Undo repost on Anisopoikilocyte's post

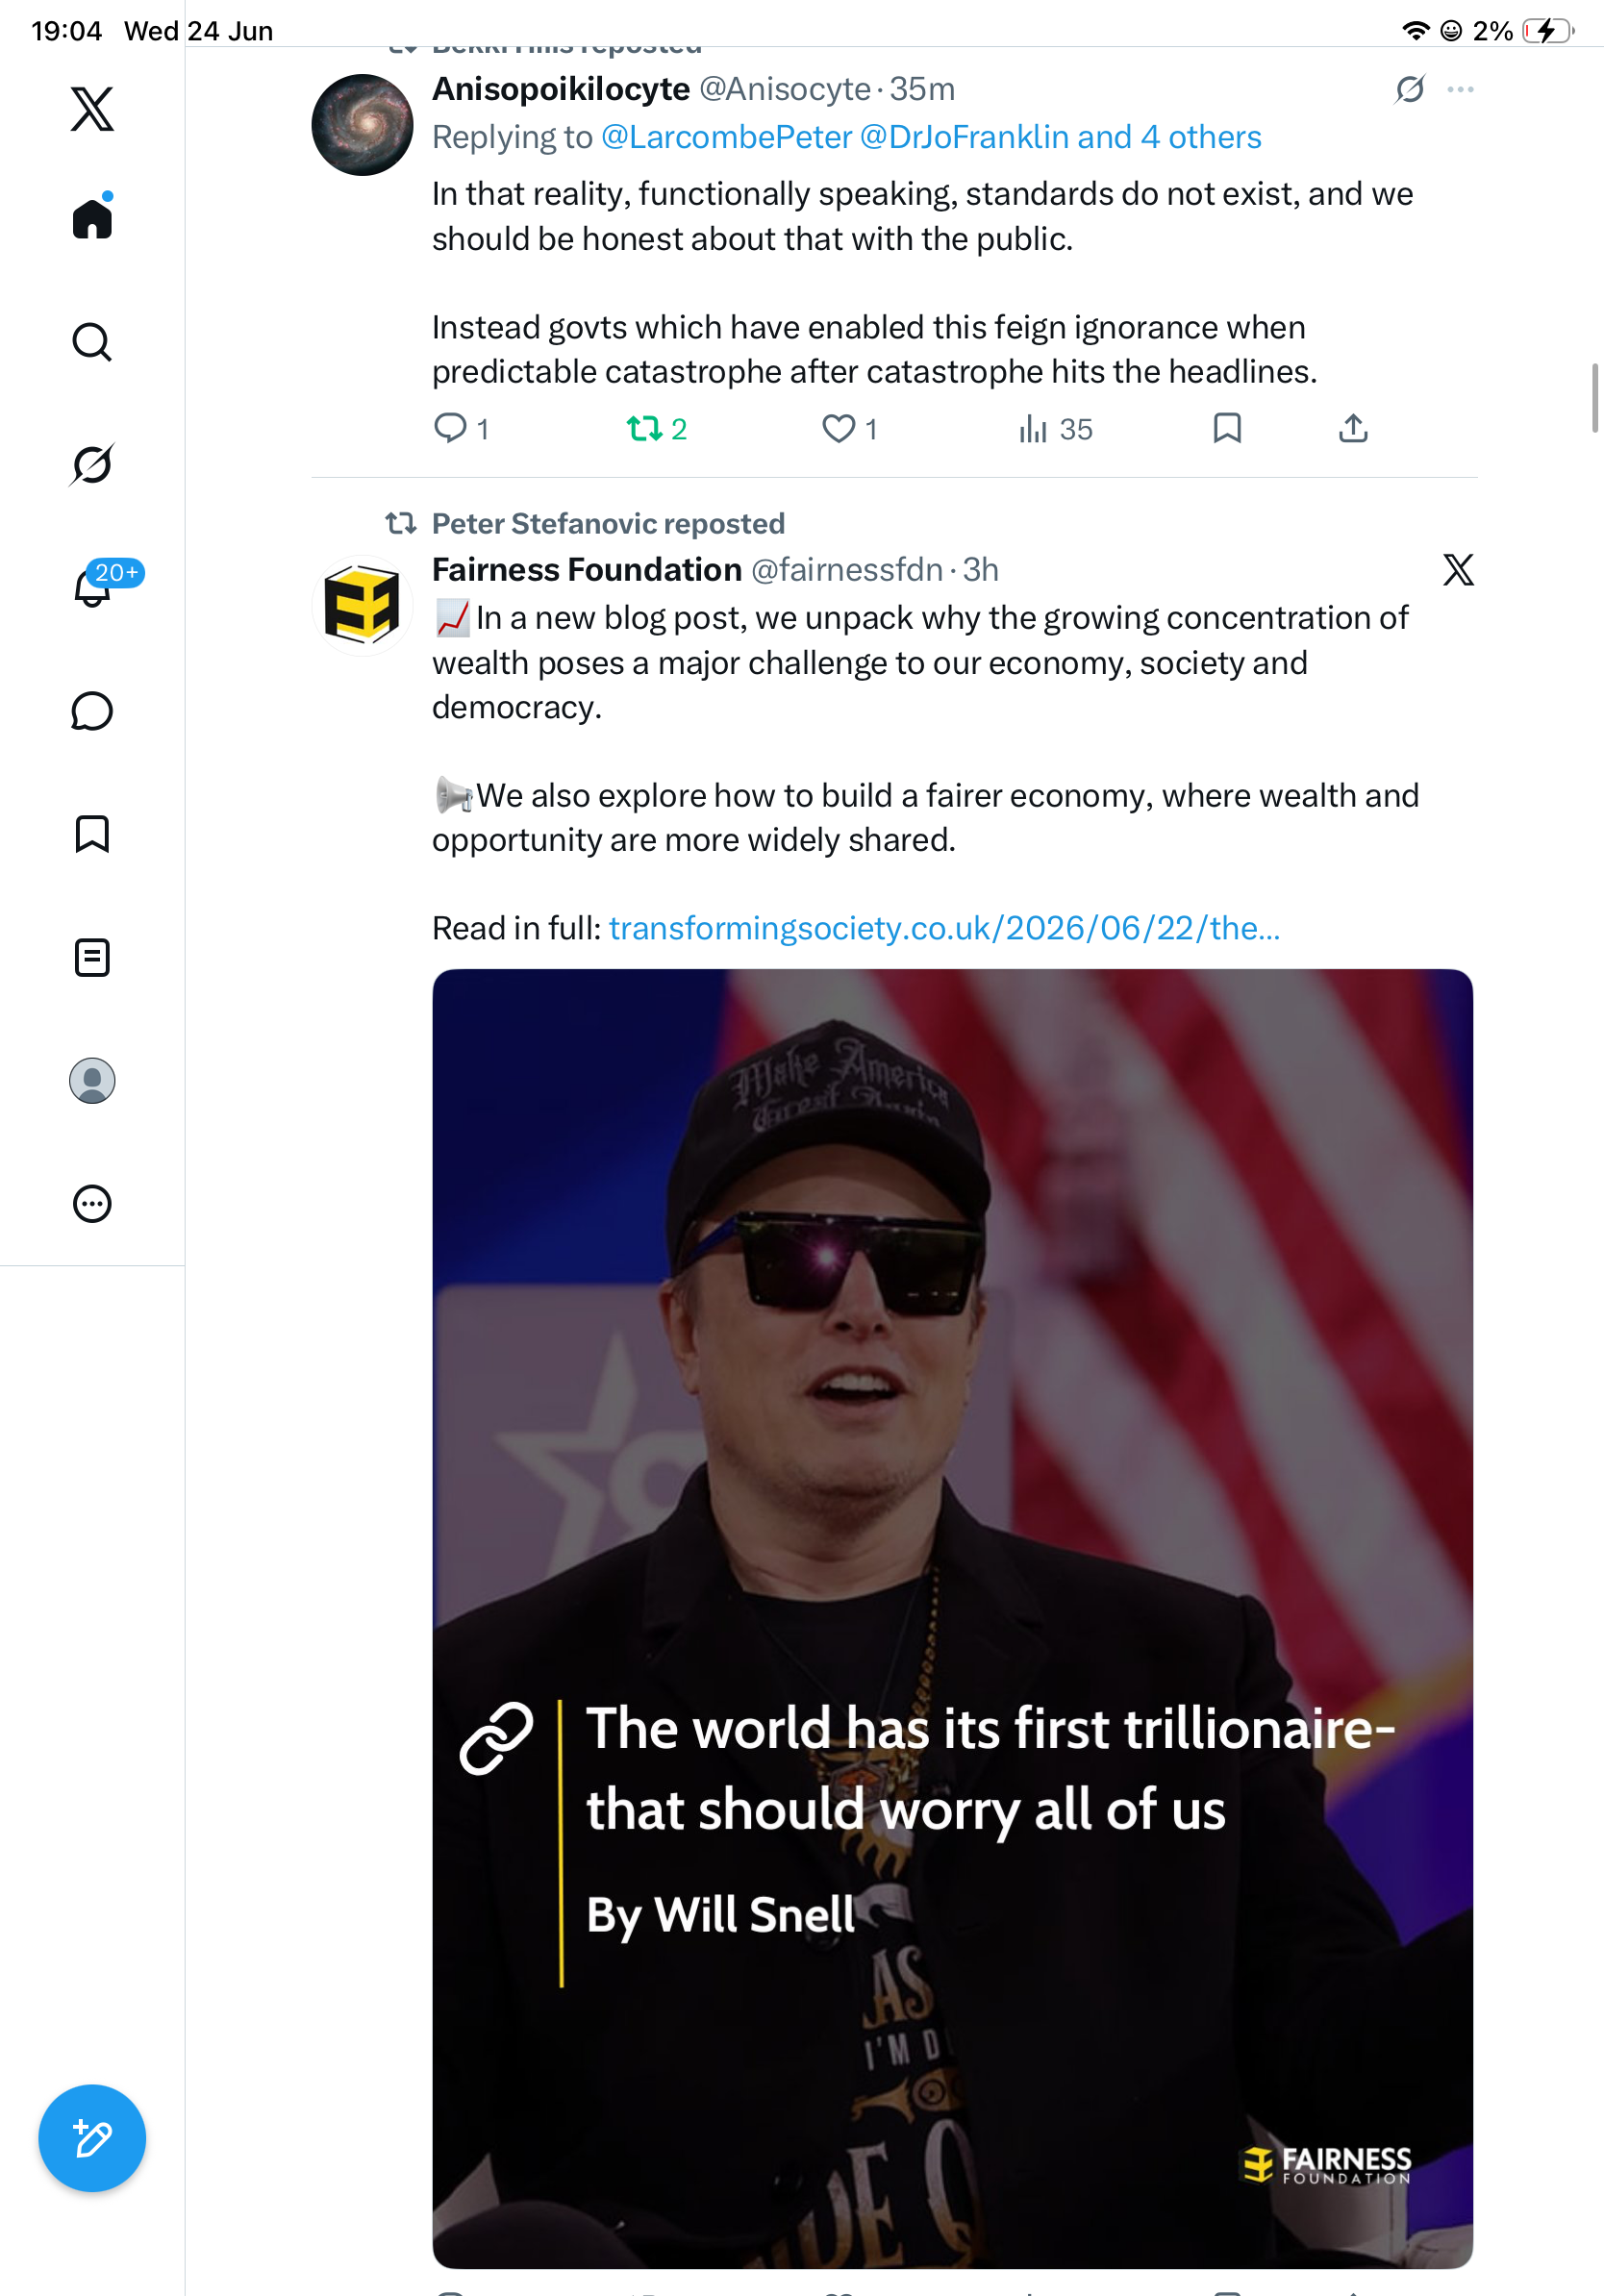click(x=656, y=429)
